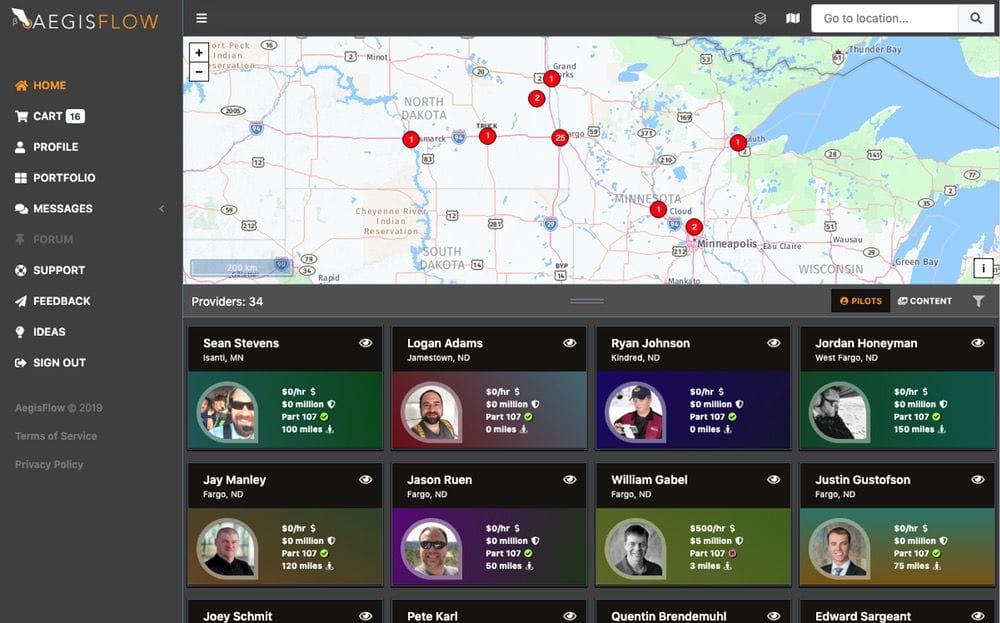Click the map layers icon near the search bar

coord(759,17)
